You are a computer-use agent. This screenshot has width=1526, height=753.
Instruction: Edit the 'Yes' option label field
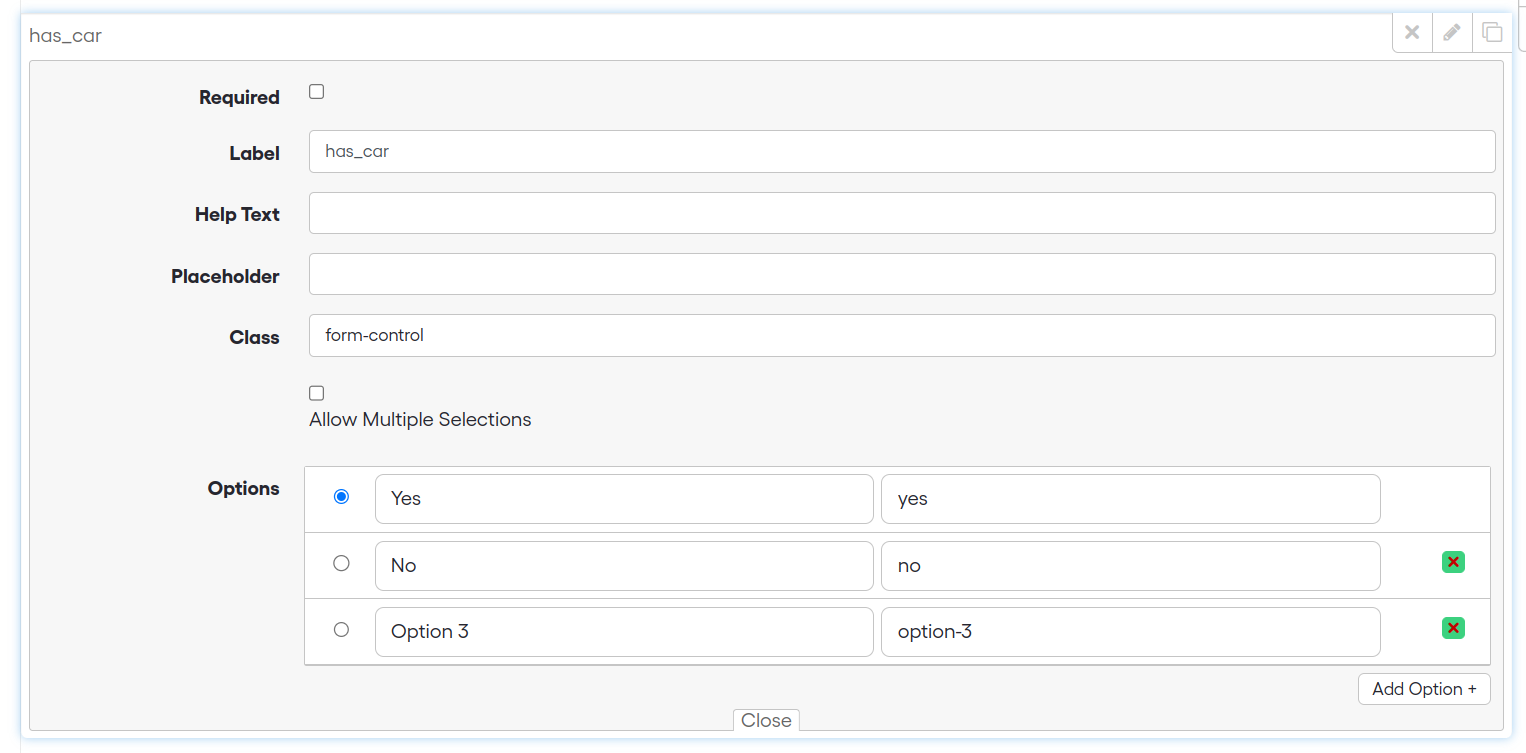coord(623,498)
